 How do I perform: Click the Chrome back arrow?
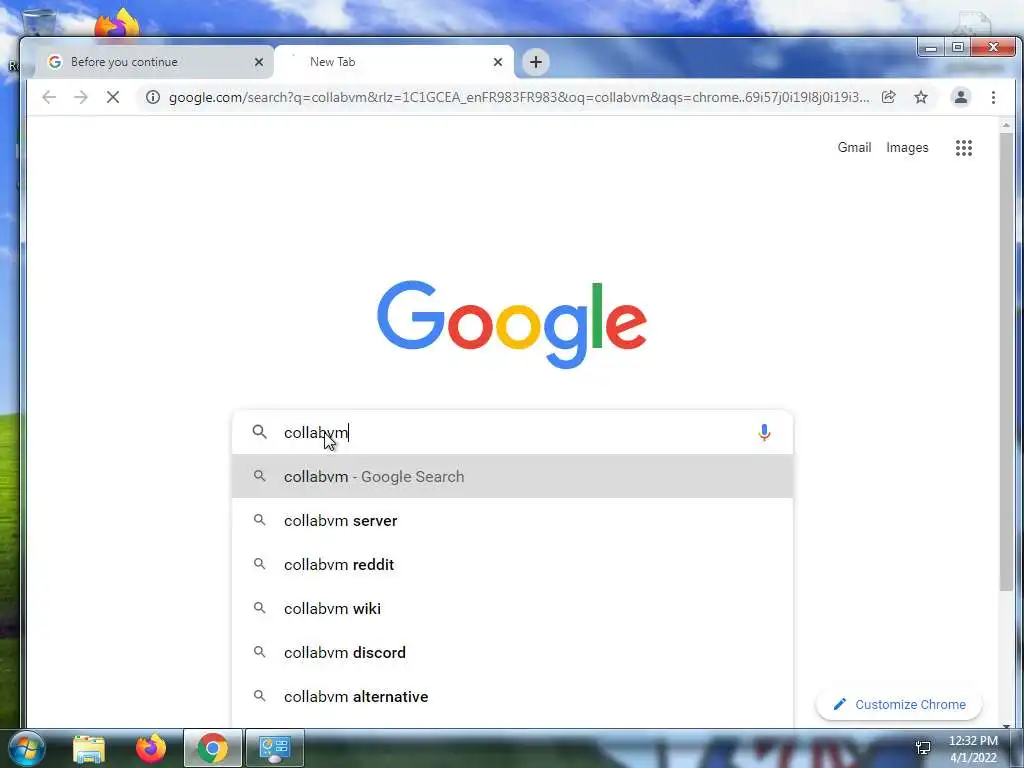49,97
